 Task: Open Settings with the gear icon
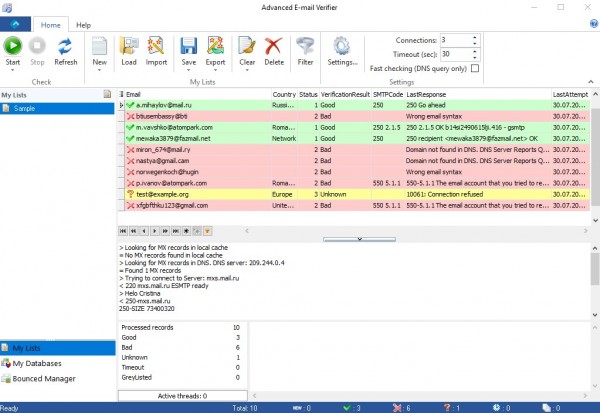click(342, 46)
